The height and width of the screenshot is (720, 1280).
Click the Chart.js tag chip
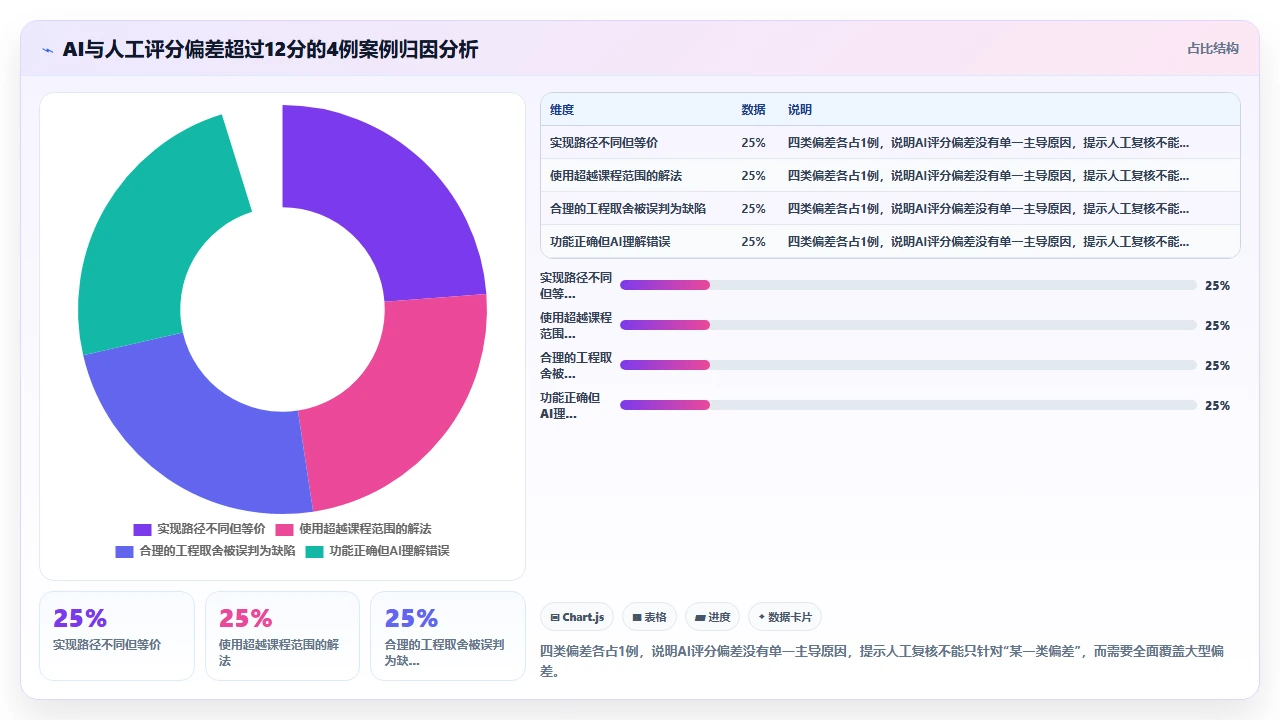[x=578, y=617]
